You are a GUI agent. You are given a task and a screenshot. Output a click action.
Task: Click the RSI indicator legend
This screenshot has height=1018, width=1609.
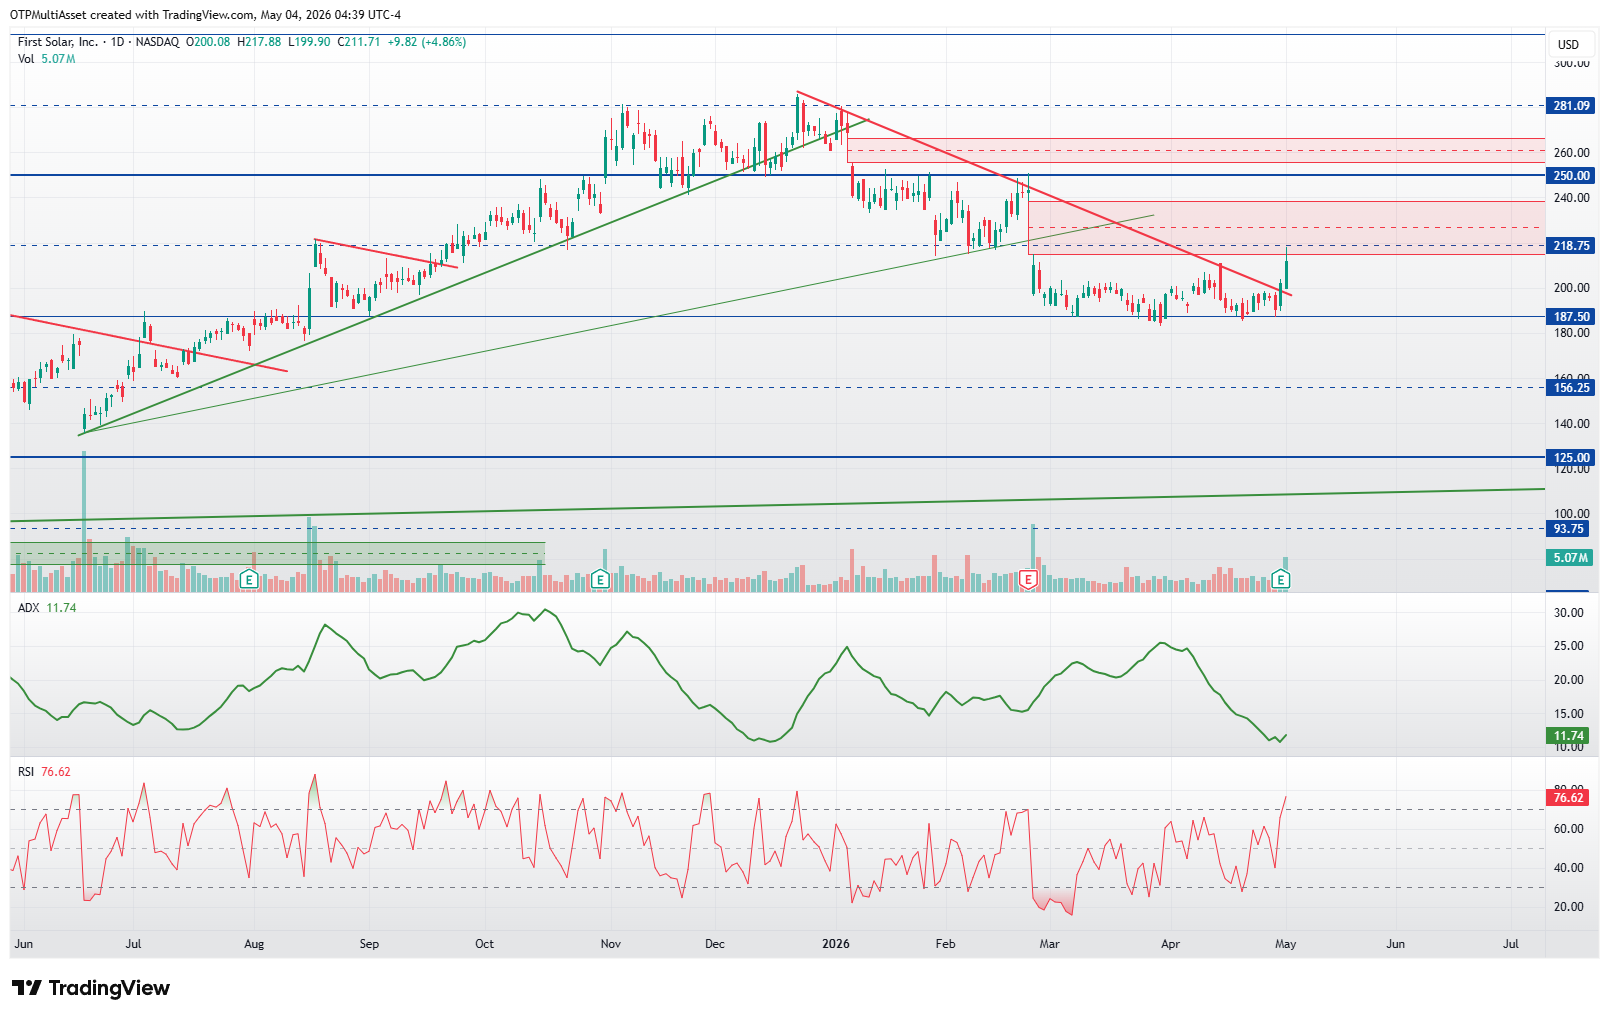[44, 772]
